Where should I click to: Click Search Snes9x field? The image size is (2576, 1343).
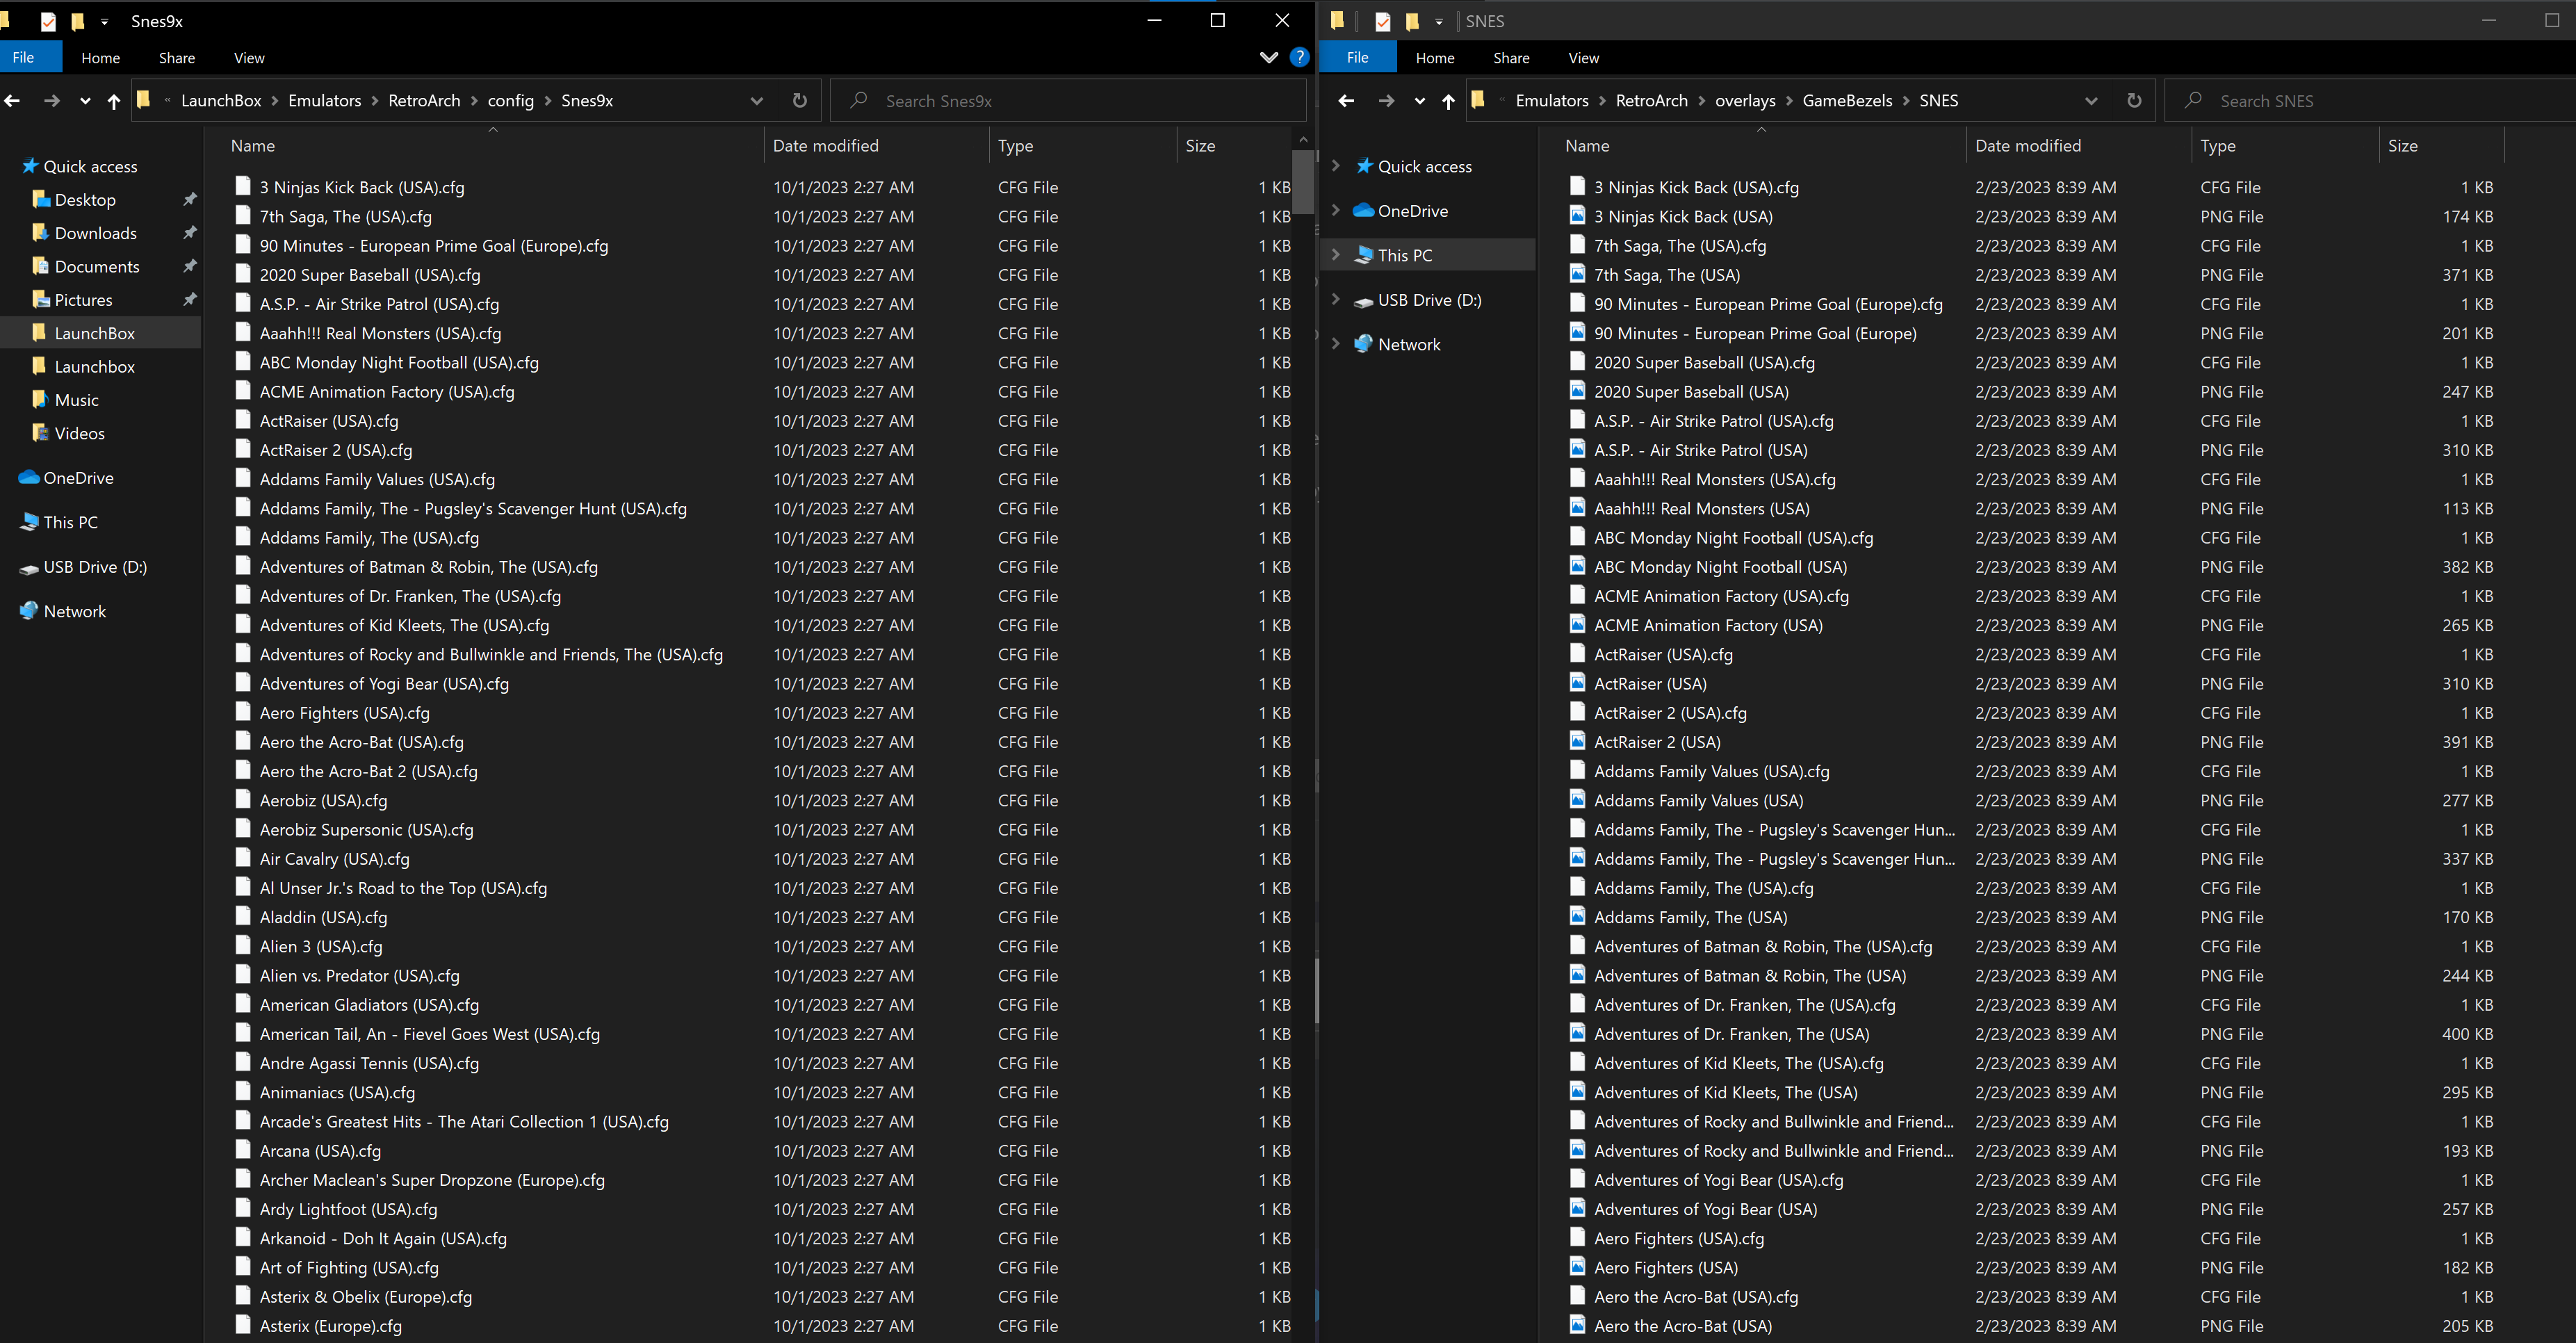pyautogui.click(x=1068, y=101)
